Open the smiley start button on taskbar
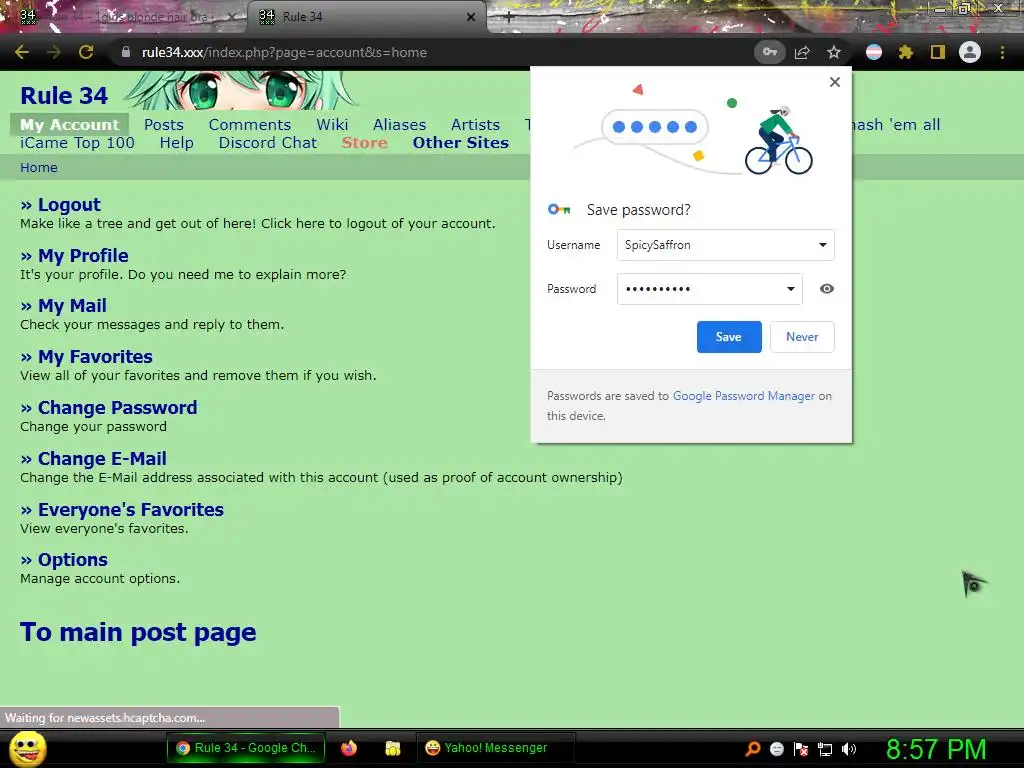1024x768 pixels. [28, 748]
